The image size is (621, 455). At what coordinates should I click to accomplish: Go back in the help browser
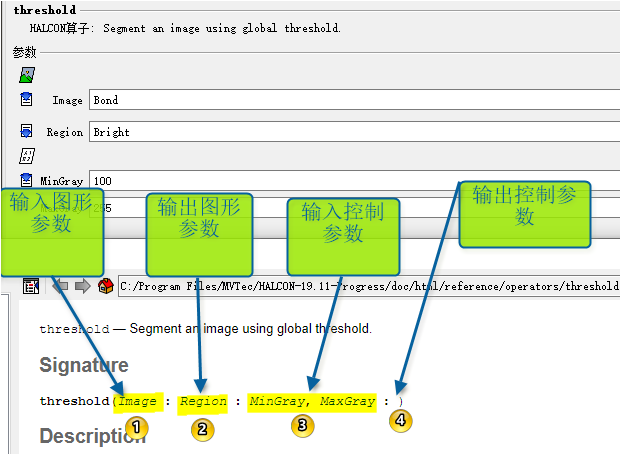(x=60, y=286)
